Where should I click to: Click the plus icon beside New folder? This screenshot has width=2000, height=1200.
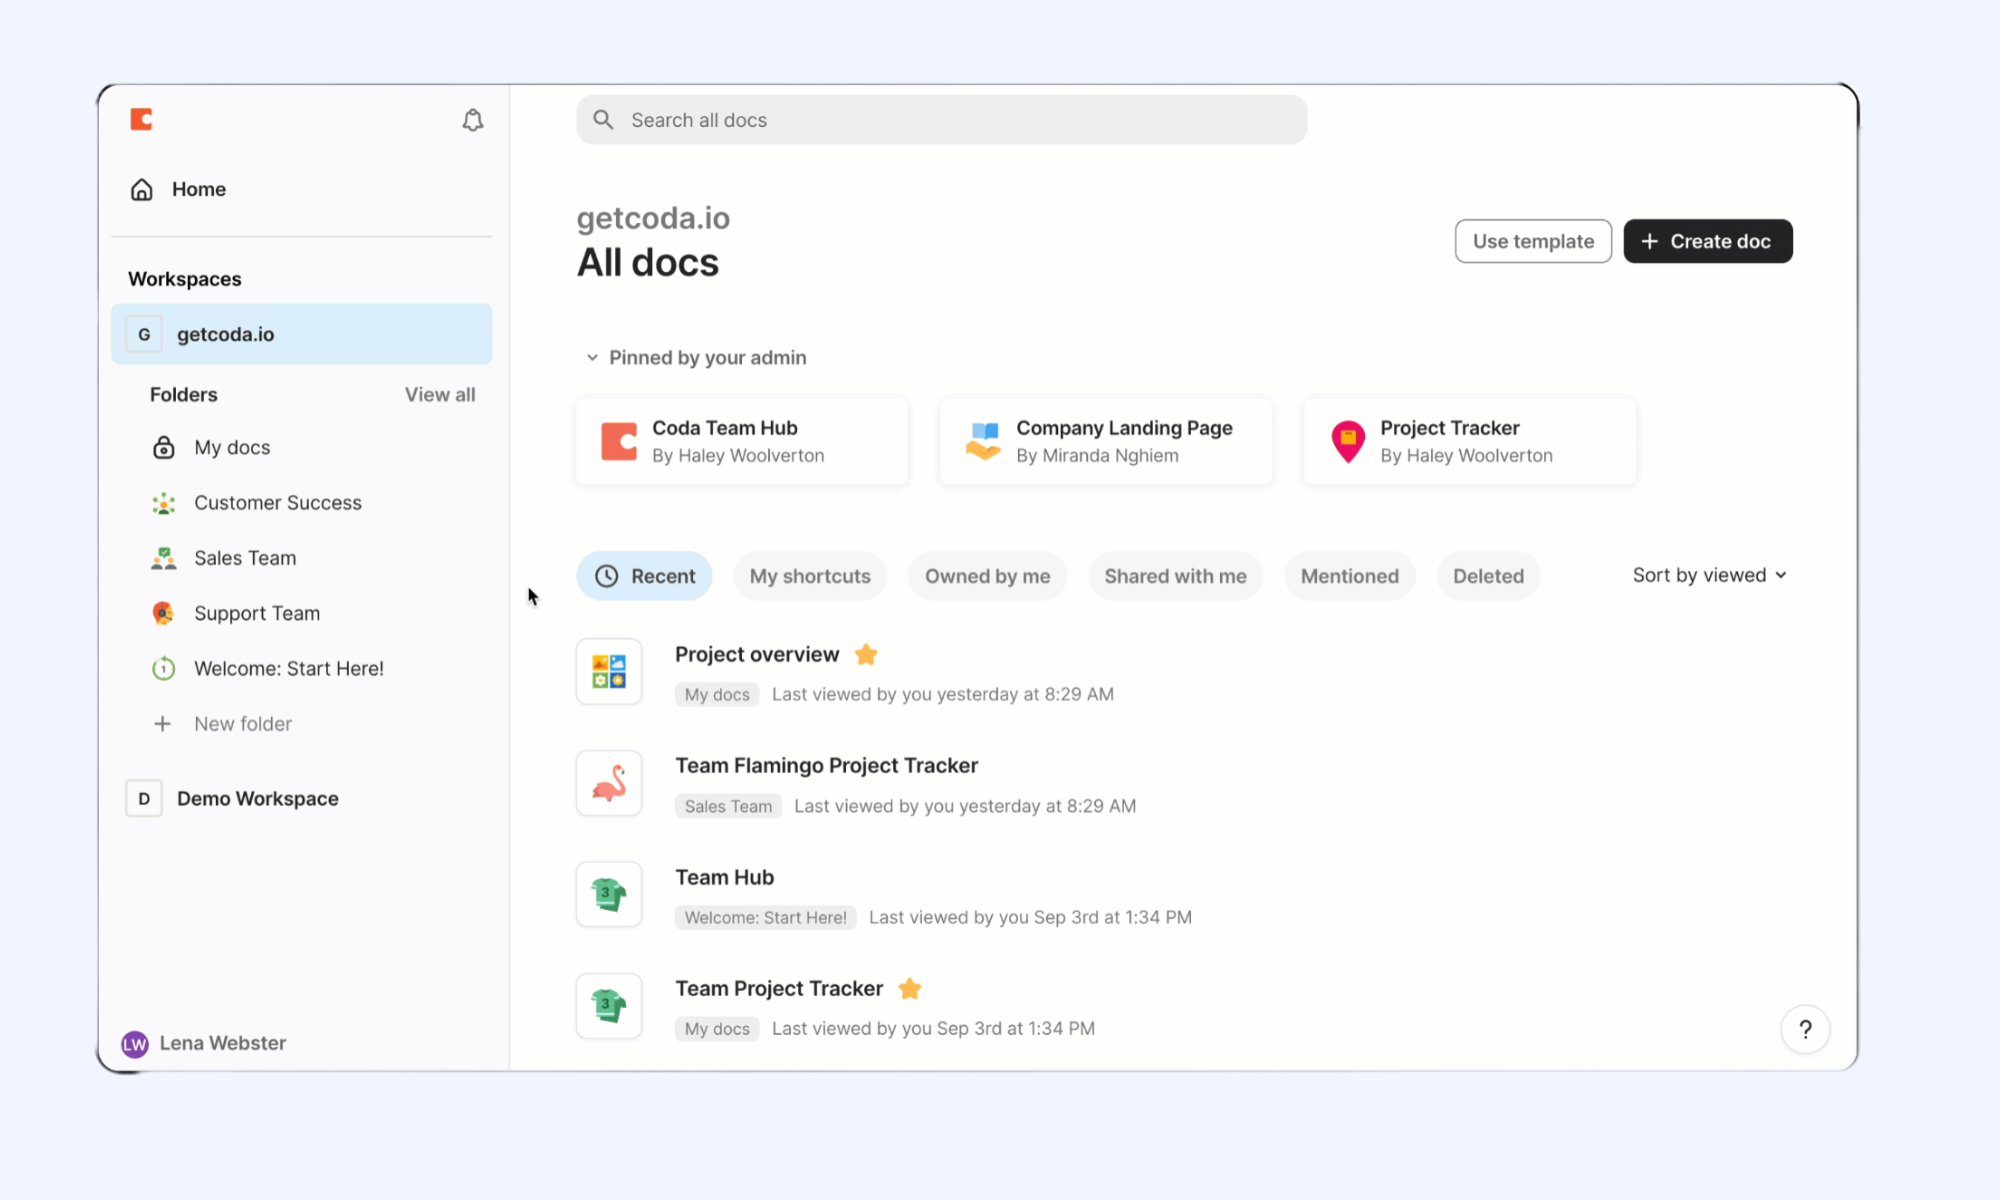tap(162, 723)
